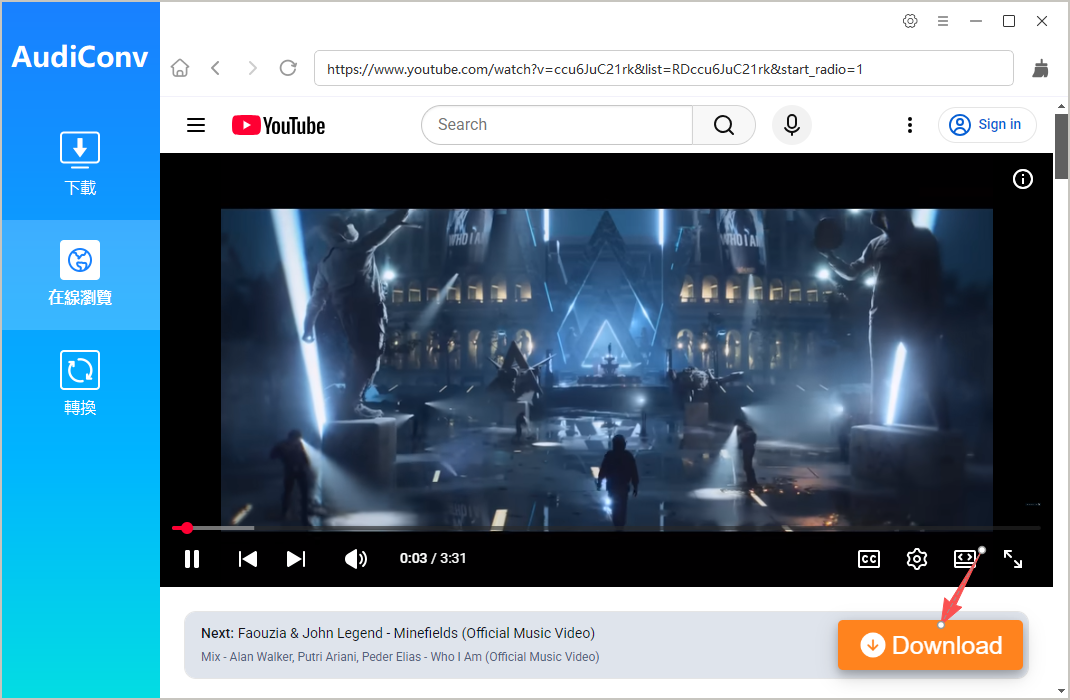Toggle closed captions CC button
Image resolution: width=1070 pixels, height=700 pixels.
(869, 559)
